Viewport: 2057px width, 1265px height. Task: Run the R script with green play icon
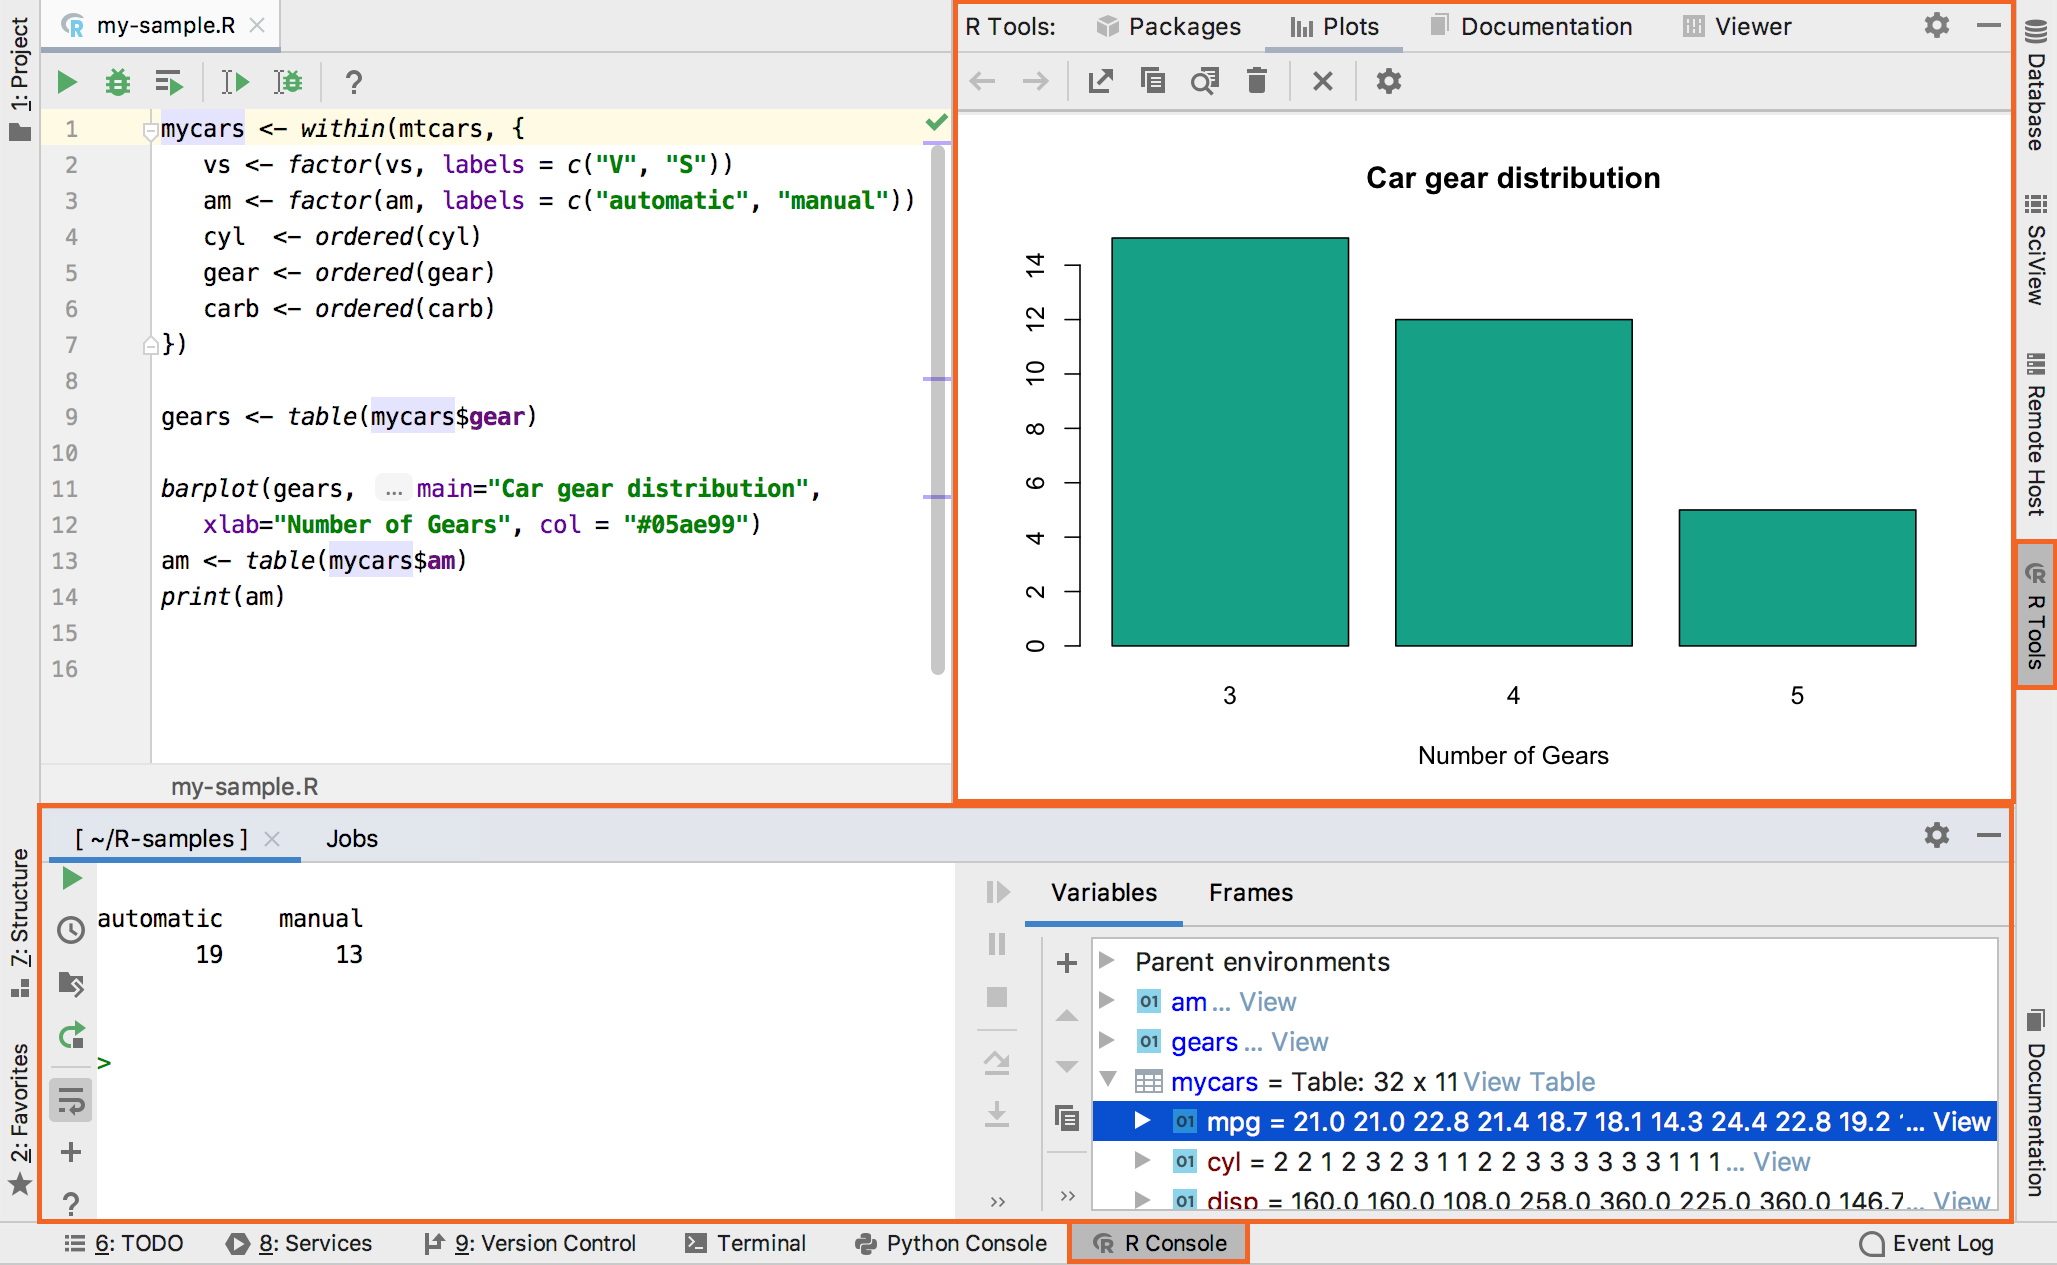tap(67, 82)
